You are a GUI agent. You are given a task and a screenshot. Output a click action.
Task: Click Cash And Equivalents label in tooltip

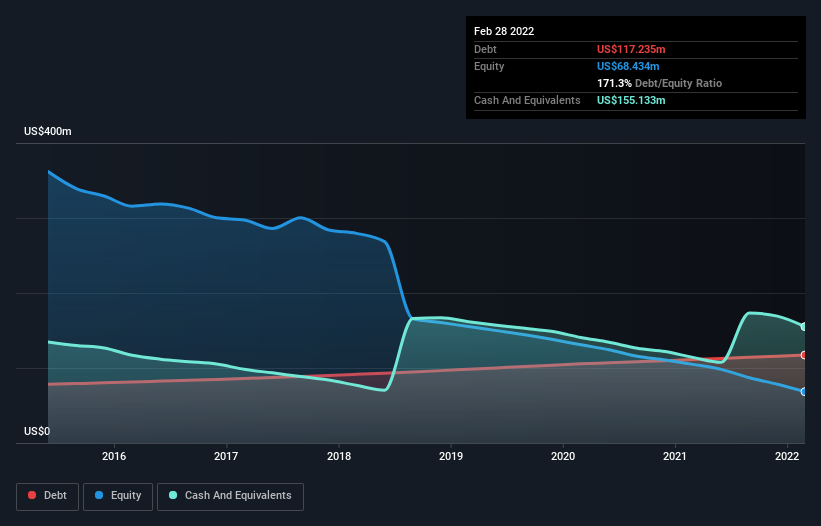click(x=527, y=100)
